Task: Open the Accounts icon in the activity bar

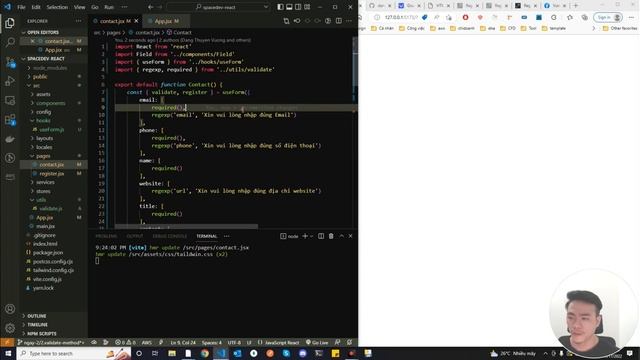Action: tap(10, 309)
